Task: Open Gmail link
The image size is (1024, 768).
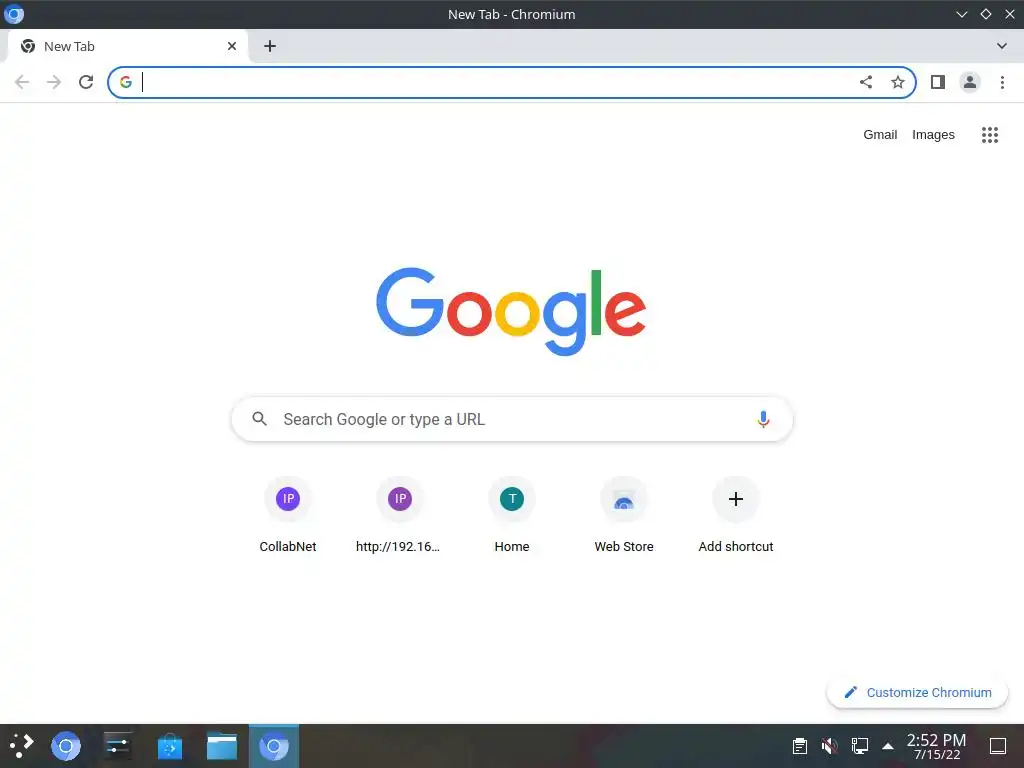Action: point(880,135)
